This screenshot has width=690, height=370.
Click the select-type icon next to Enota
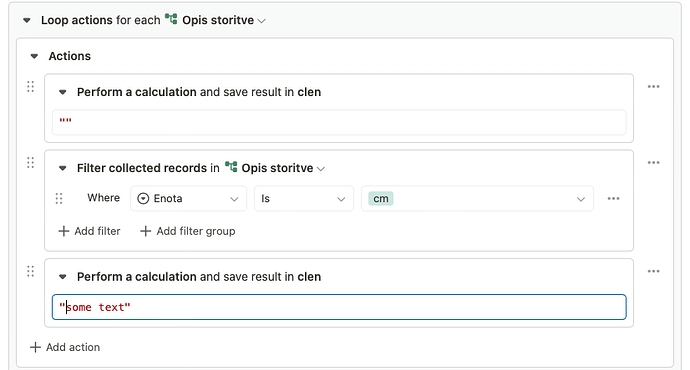tap(143, 199)
